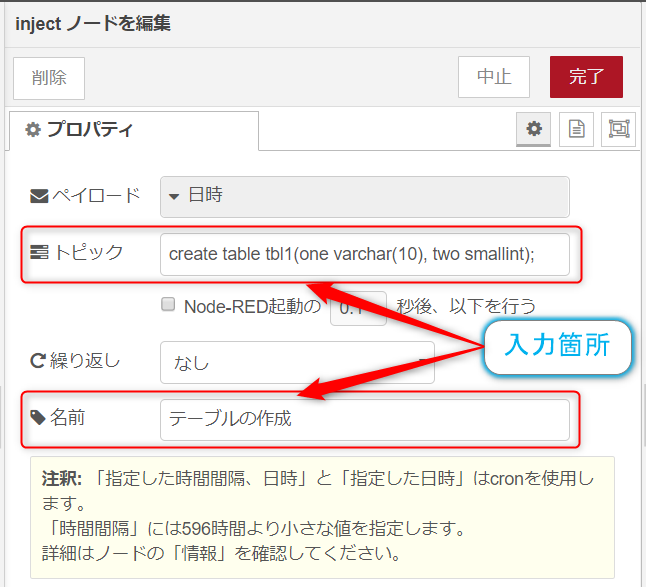
Task: Click the トピック input field
Action: click(365, 255)
